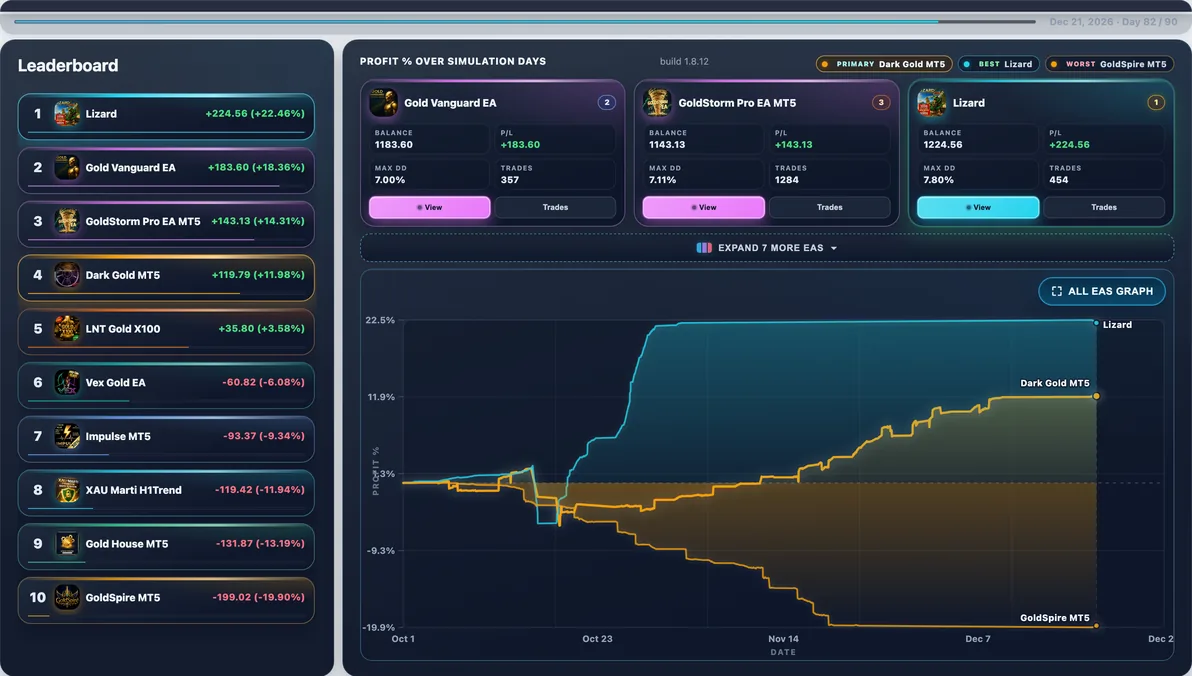Image resolution: width=1192 pixels, height=676 pixels.
Task: Select the WORST GoldSpire MT5 pill
Action: [1110, 64]
